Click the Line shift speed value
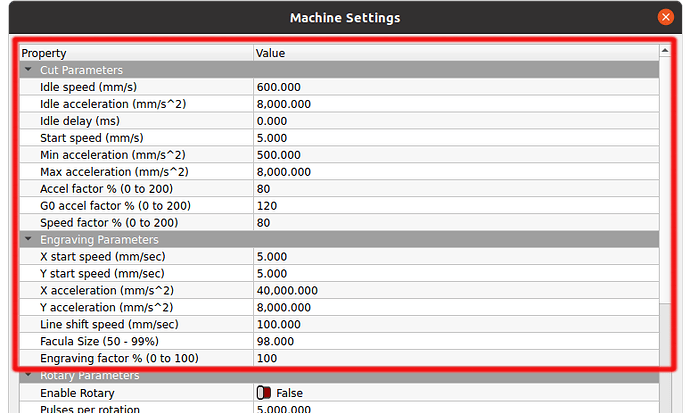The image size is (690, 413). pyautogui.click(x=455, y=324)
